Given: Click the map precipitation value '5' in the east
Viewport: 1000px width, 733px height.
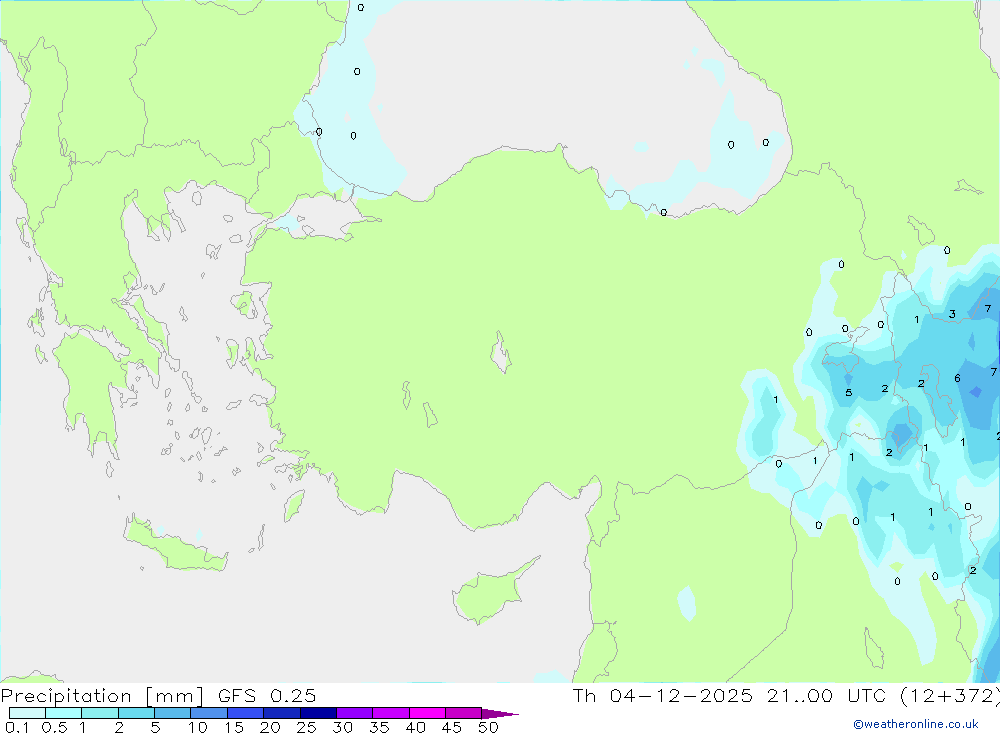Looking at the screenshot, I should click(x=848, y=392).
